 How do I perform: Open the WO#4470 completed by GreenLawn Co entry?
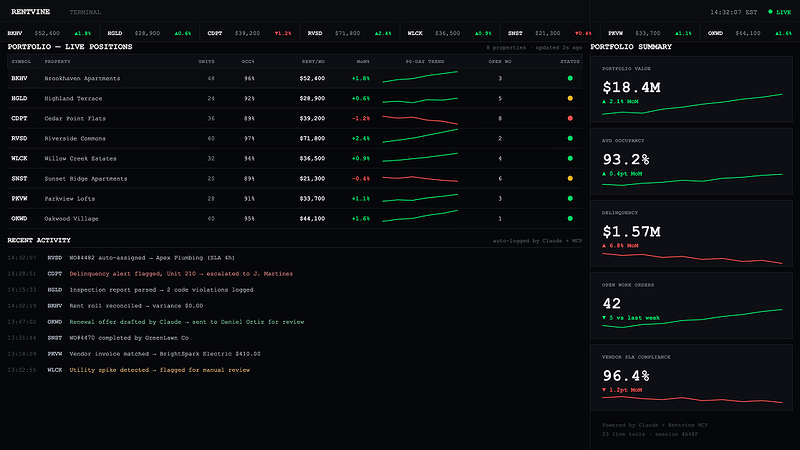294,338
